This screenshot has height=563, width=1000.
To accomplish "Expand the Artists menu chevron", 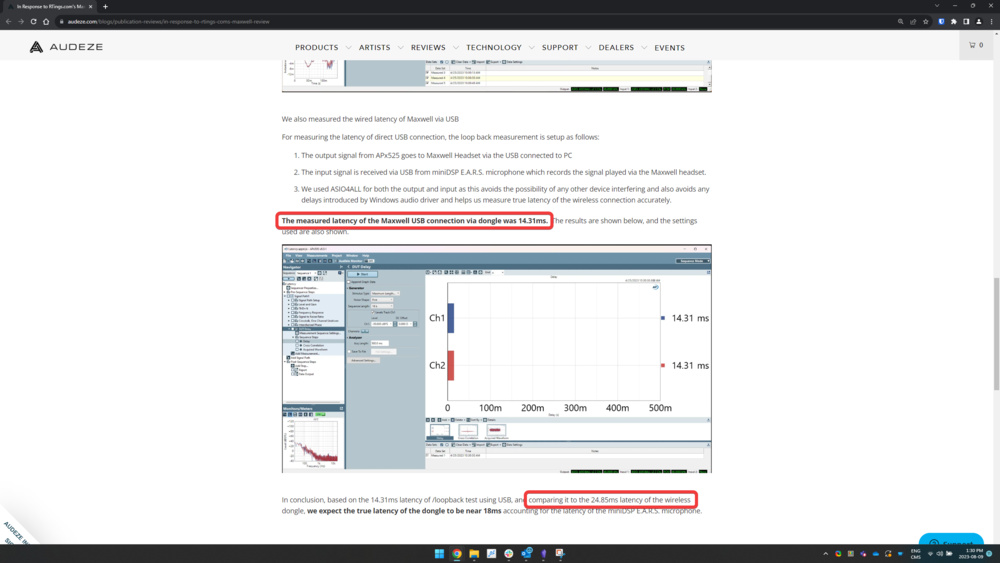I will click(400, 48).
